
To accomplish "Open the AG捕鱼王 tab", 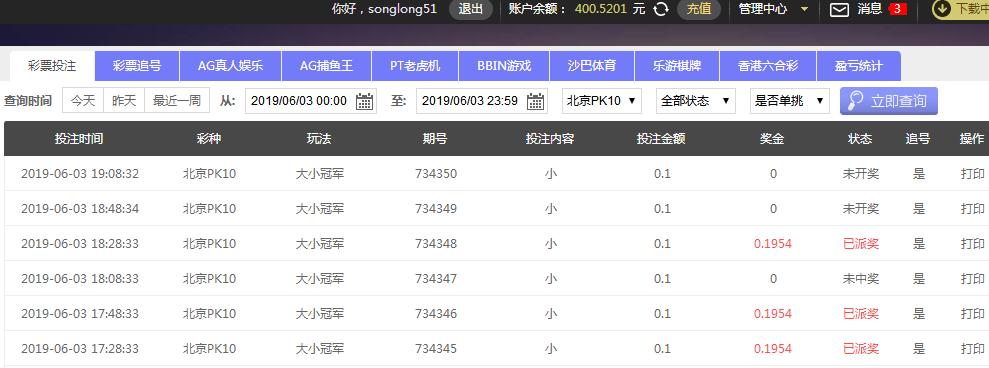I will click(326, 66).
